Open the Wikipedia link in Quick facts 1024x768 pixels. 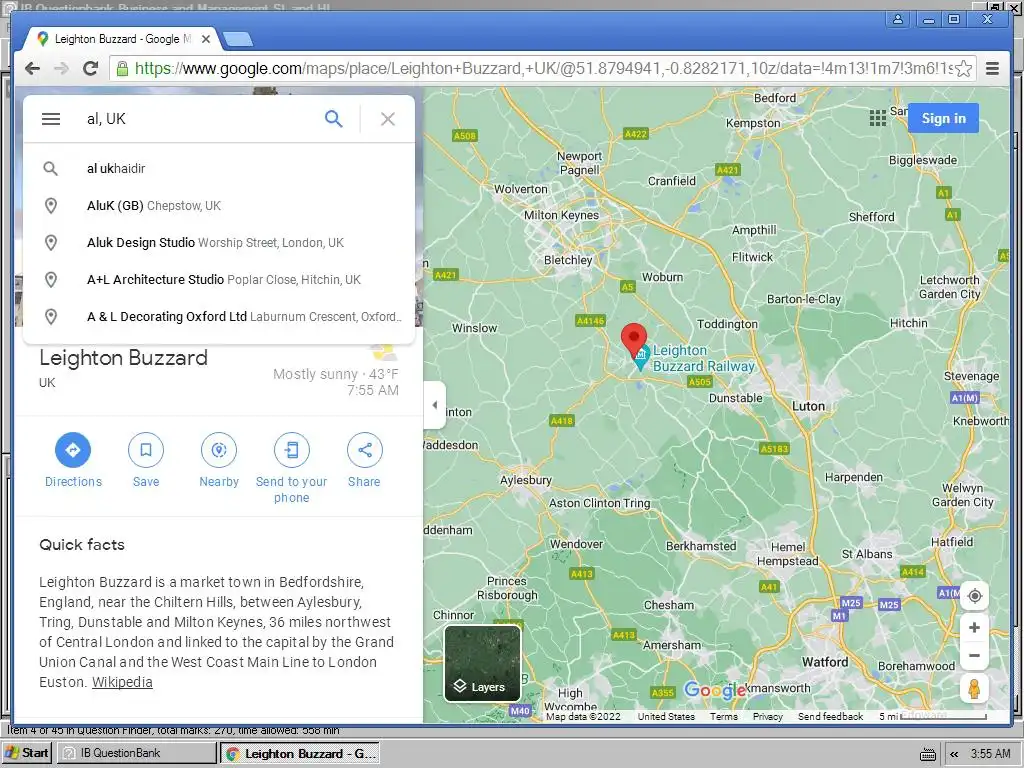(x=122, y=682)
